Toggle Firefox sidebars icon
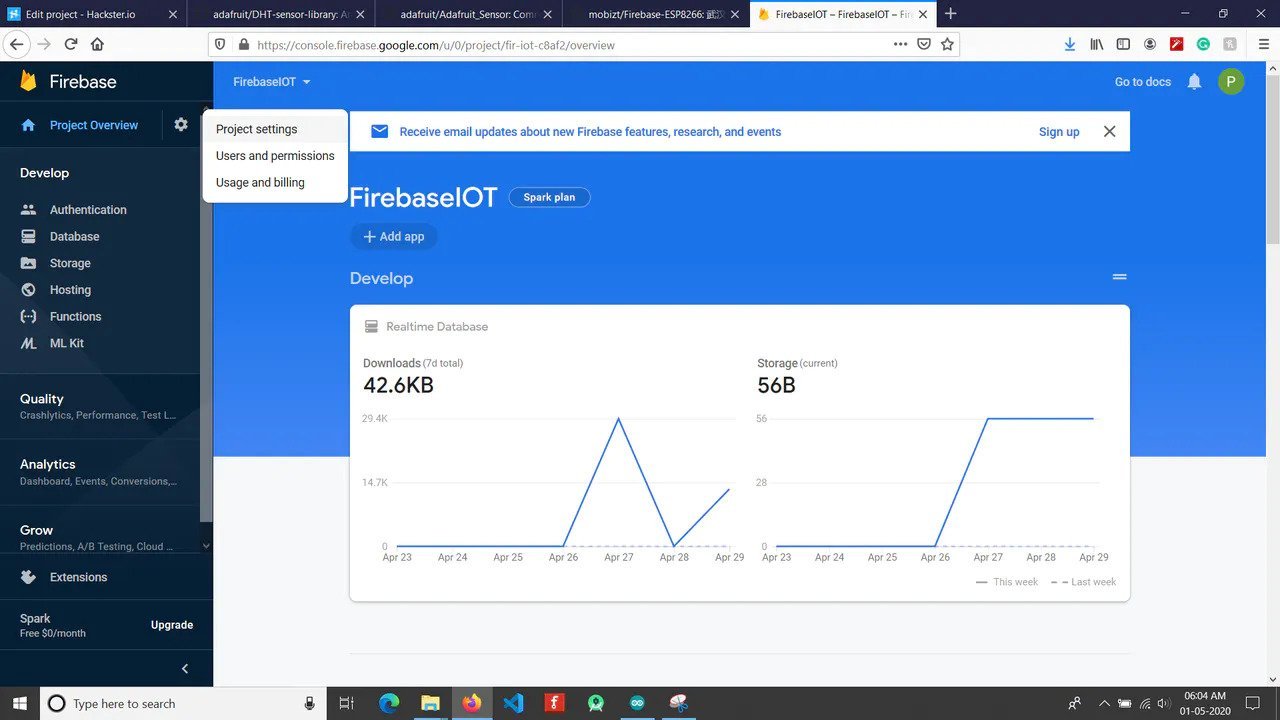The width and height of the screenshot is (1280, 720). tap(1124, 44)
